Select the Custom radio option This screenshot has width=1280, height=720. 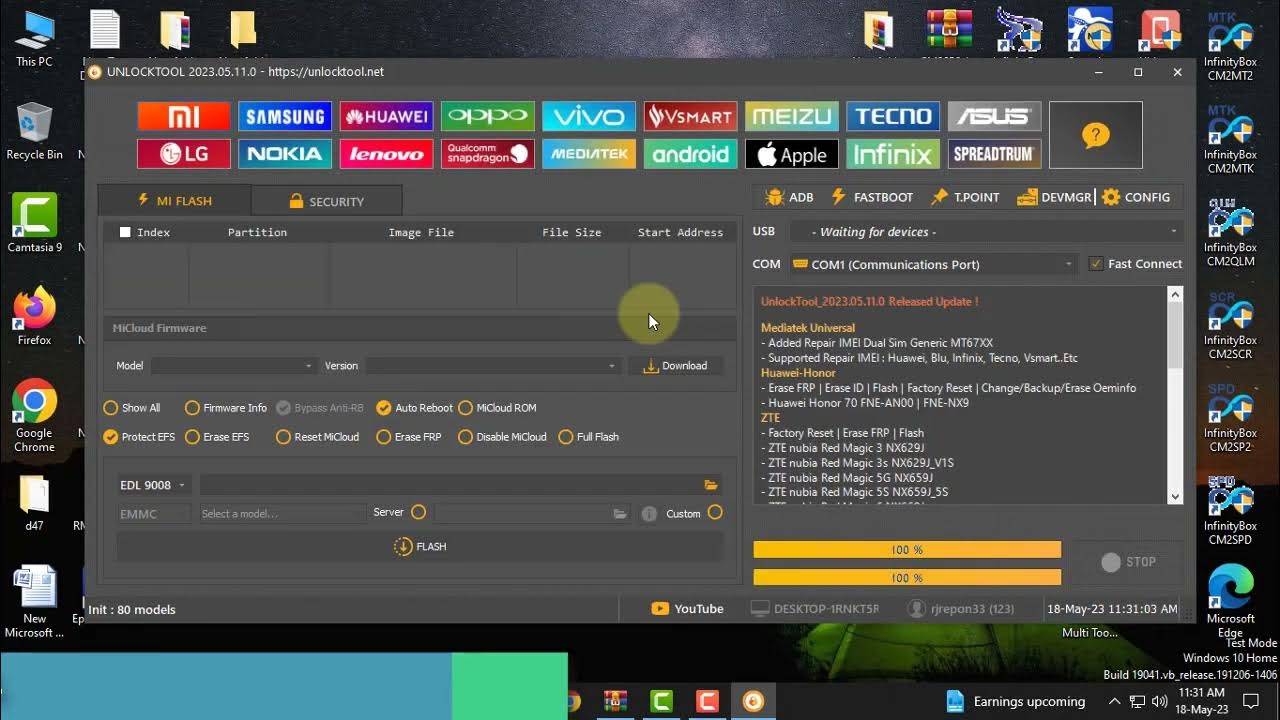pos(714,512)
